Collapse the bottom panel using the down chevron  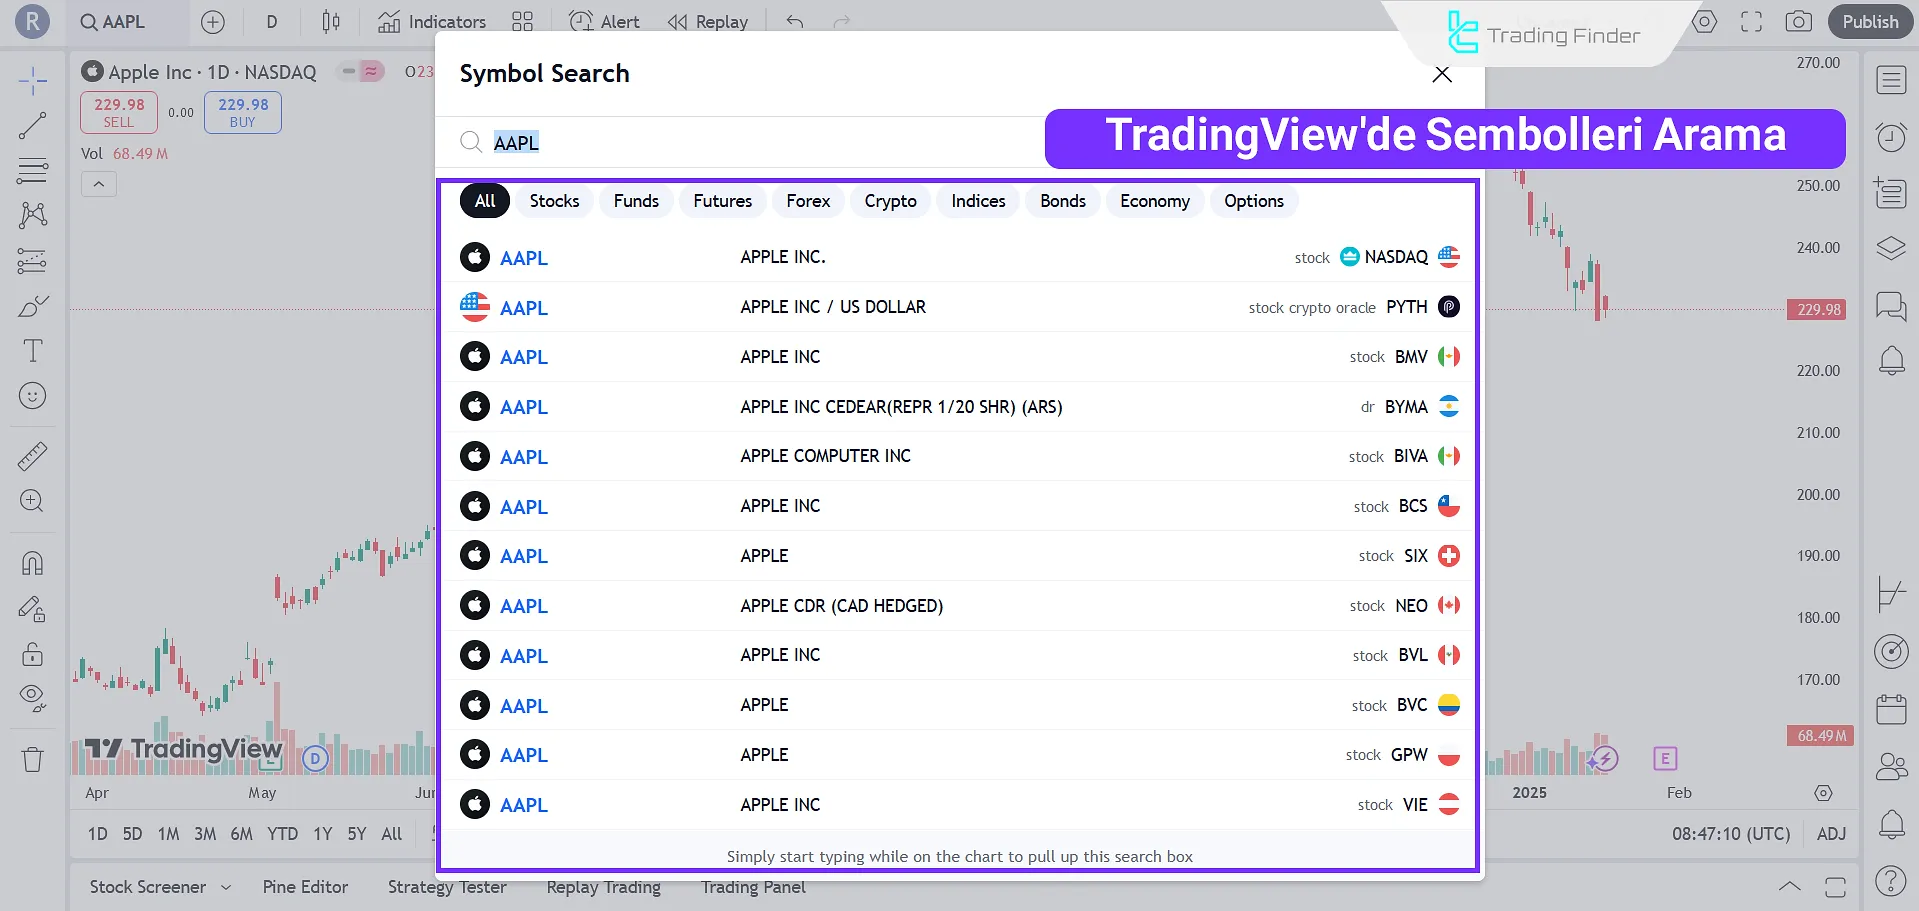click(1790, 886)
